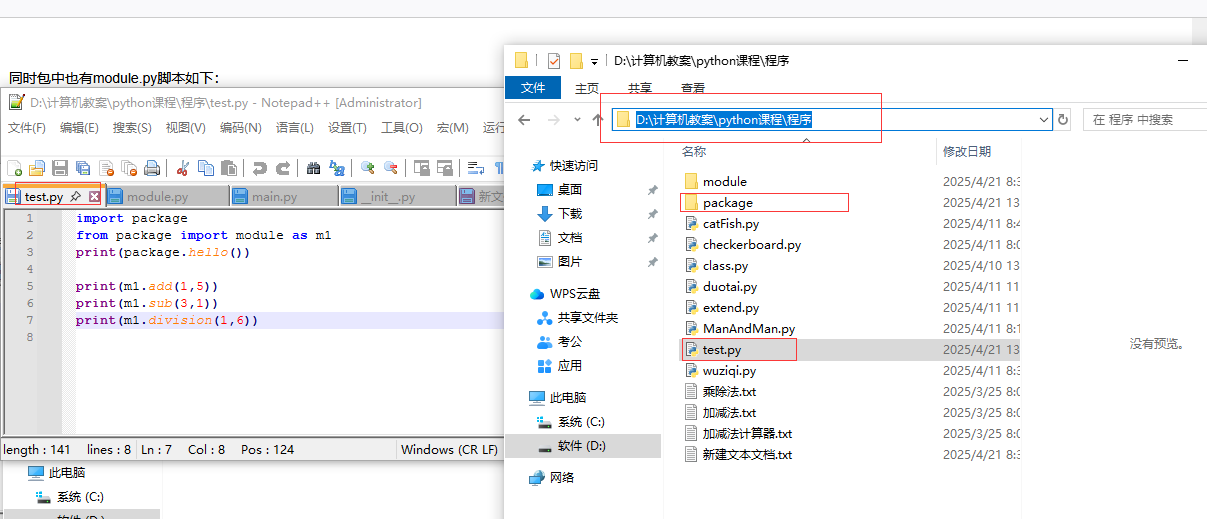Screen dimensions: 1207x519
Task: Click Paste icon in Notepad++ toolbar
Action: pyautogui.click(x=229, y=168)
